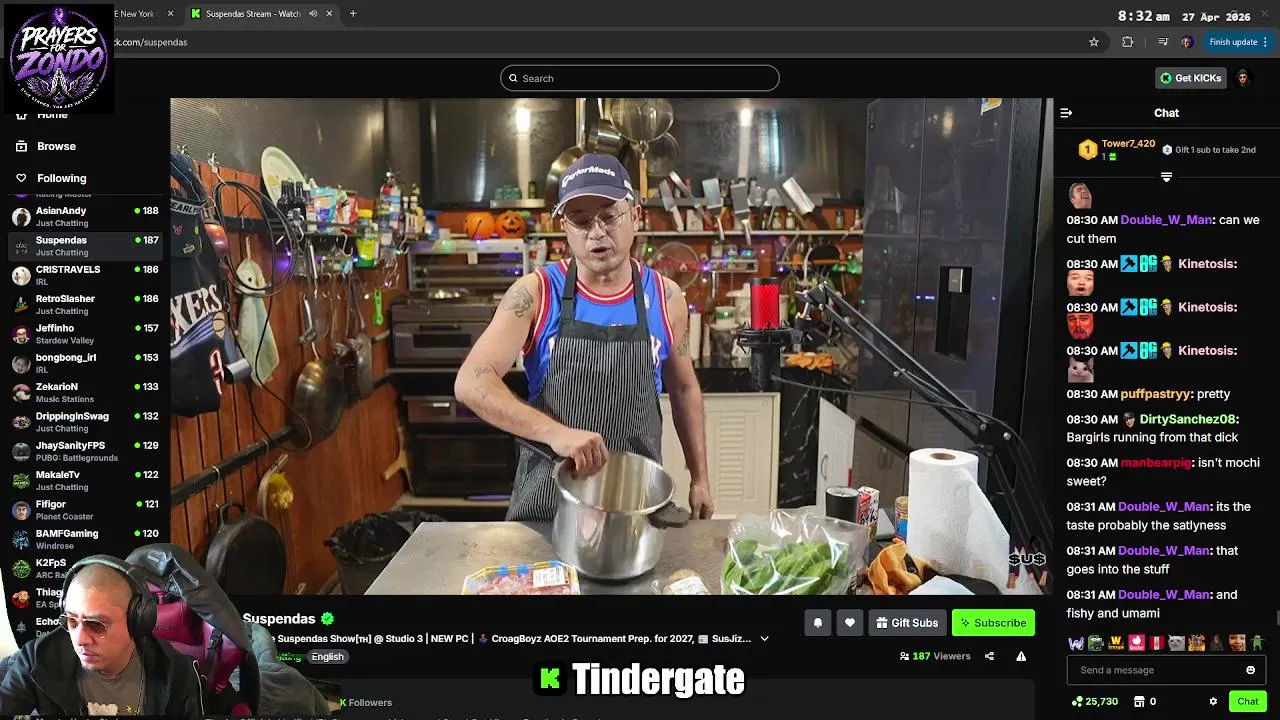
Task: Click the Subscribe button
Action: pyautogui.click(x=993, y=623)
